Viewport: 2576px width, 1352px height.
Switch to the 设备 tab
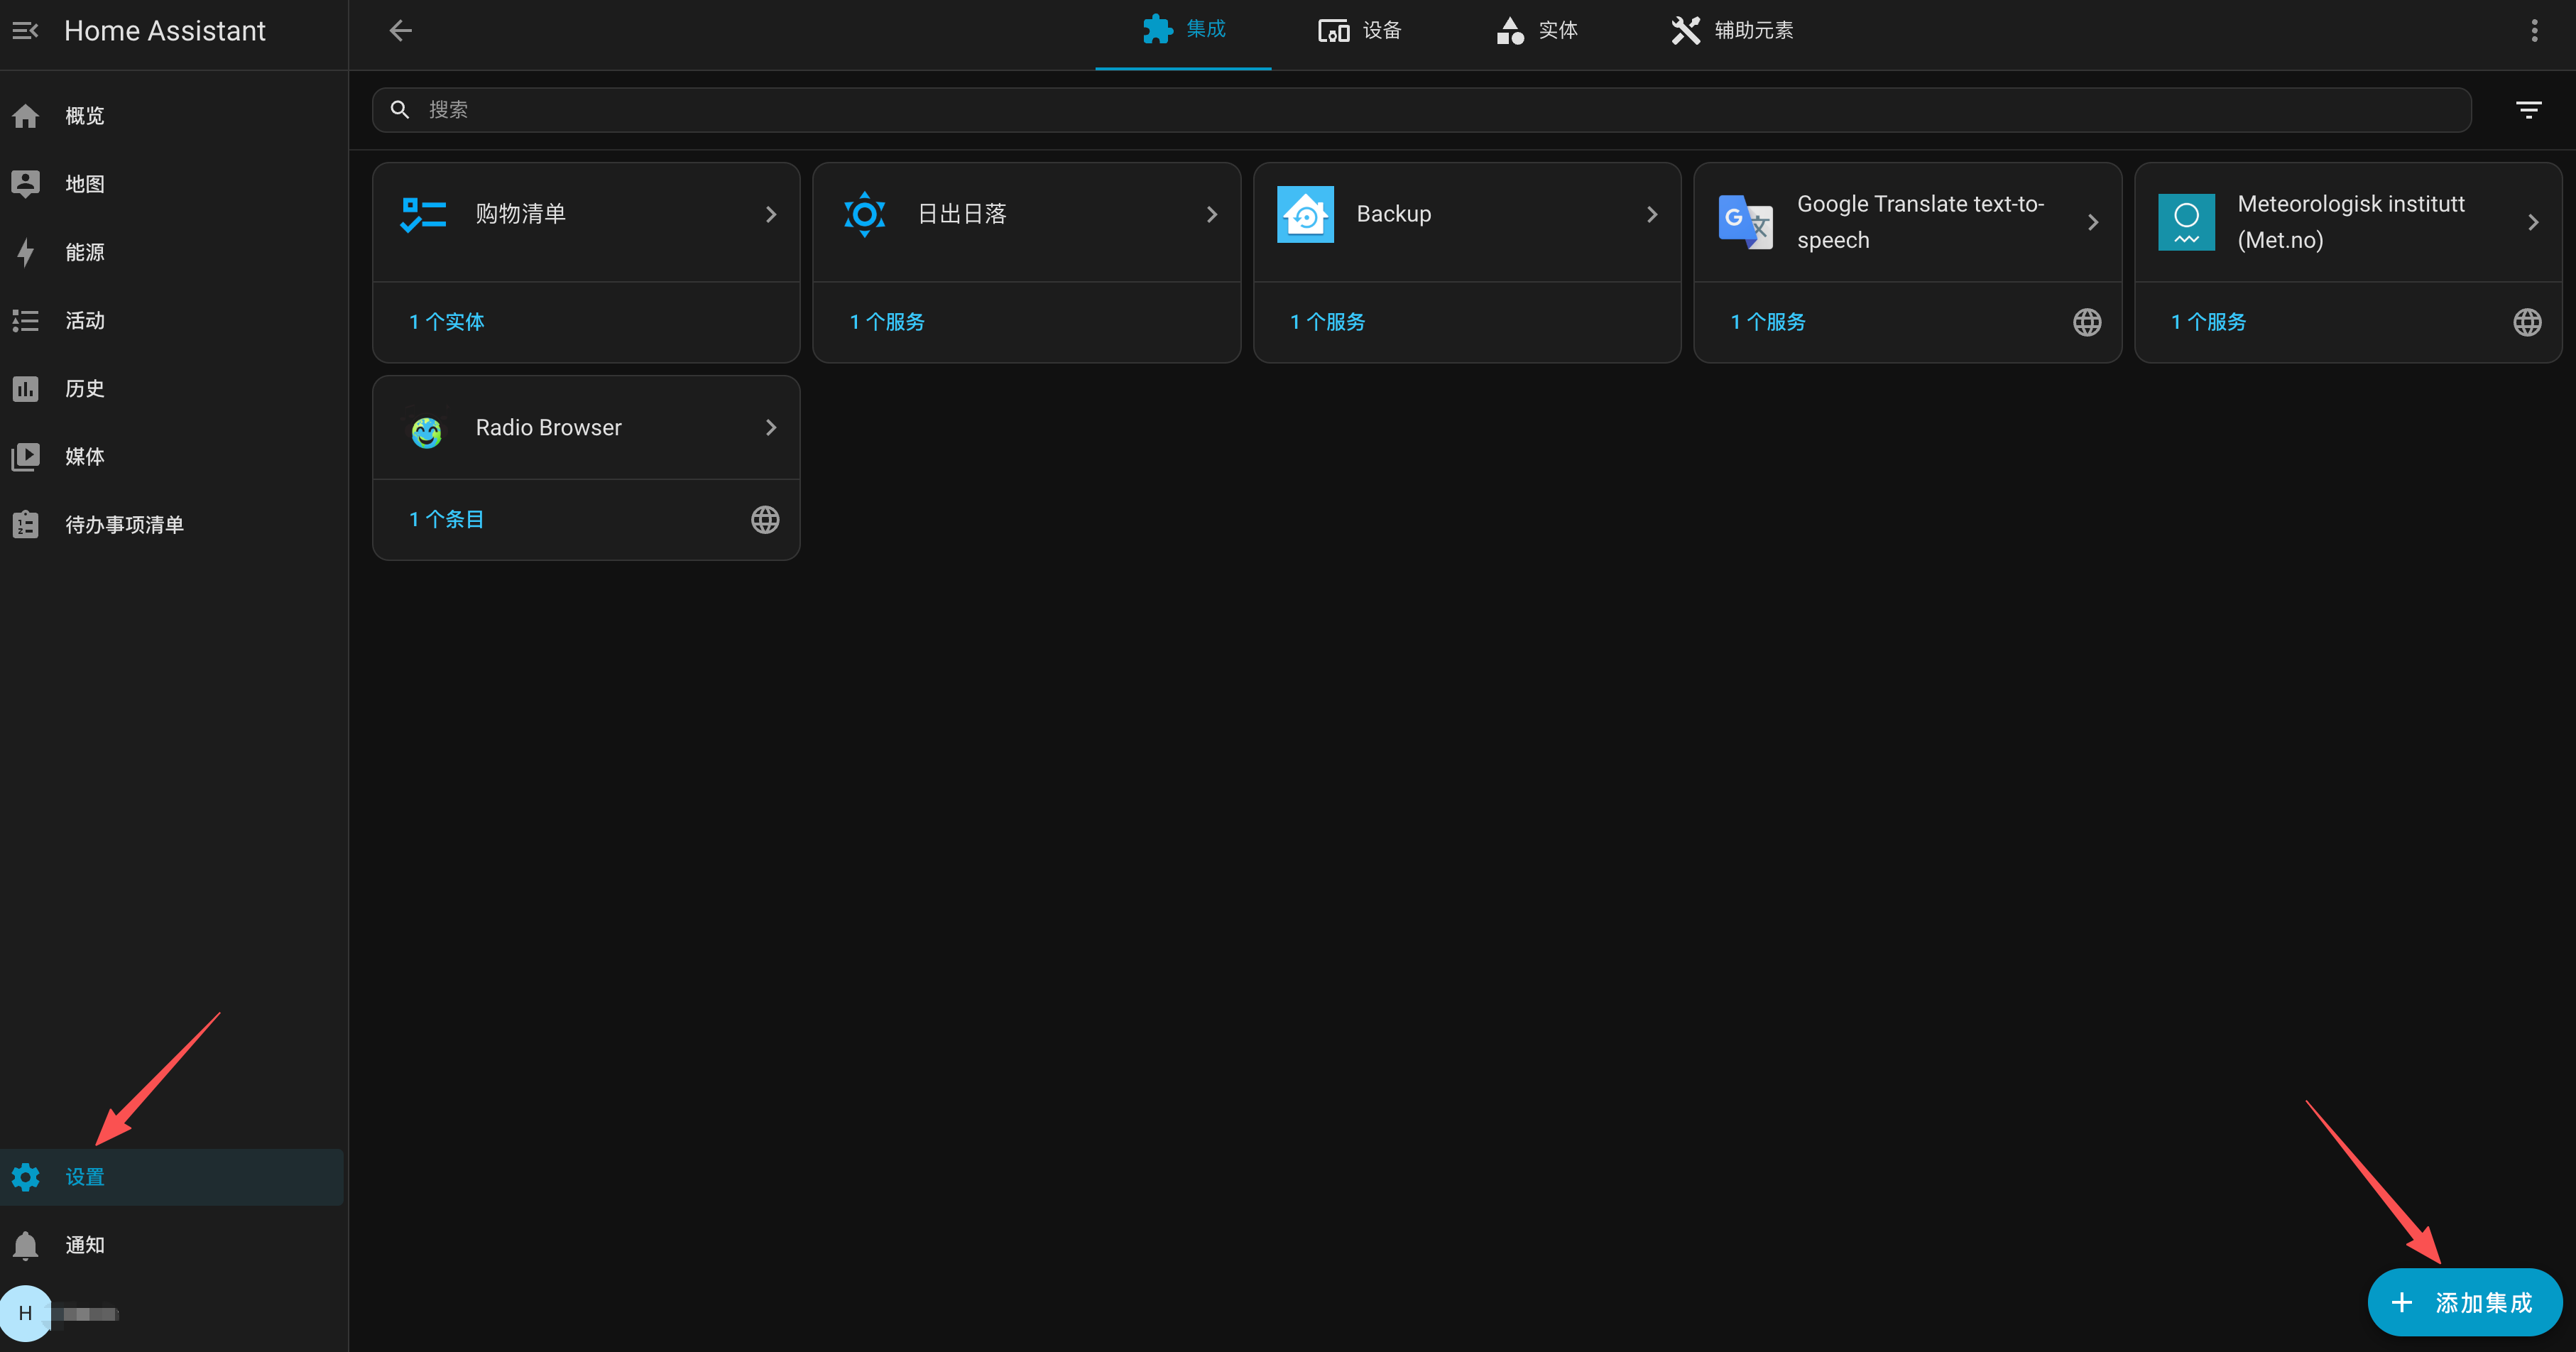[1360, 30]
